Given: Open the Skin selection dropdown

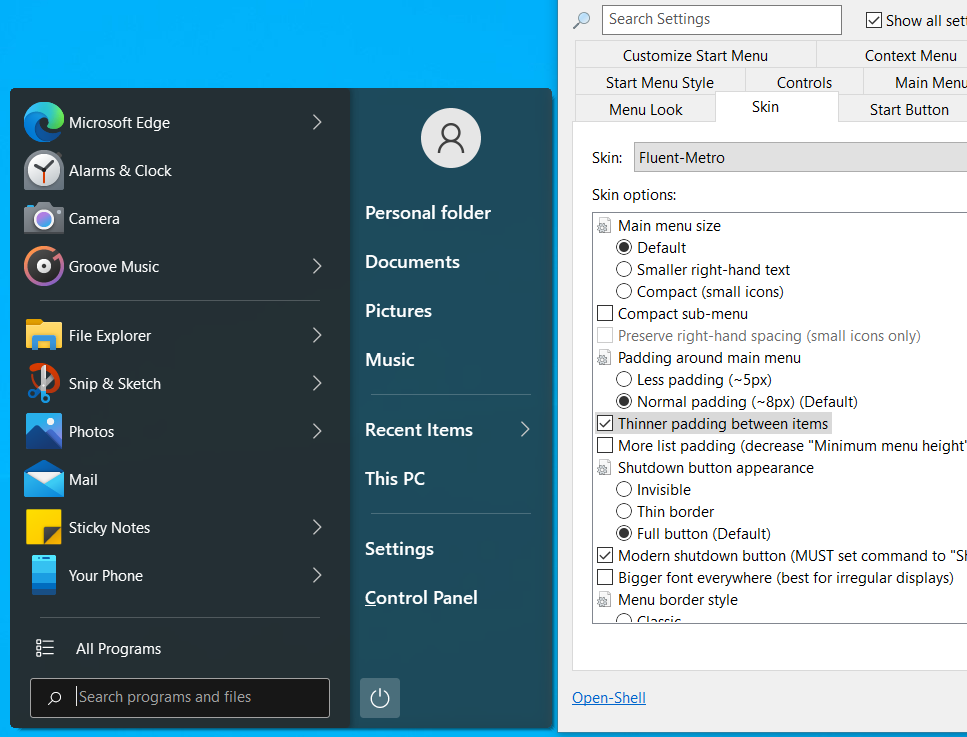Looking at the screenshot, I should coord(800,157).
